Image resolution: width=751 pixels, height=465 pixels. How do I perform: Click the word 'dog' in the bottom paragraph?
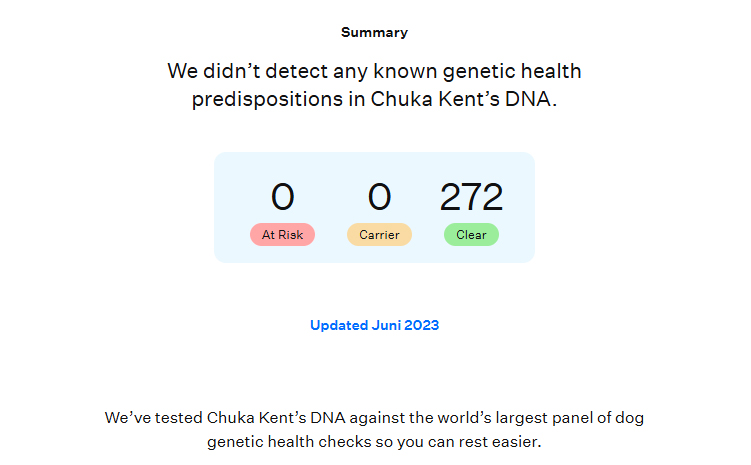pyautogui.click(x=629, y=418)
